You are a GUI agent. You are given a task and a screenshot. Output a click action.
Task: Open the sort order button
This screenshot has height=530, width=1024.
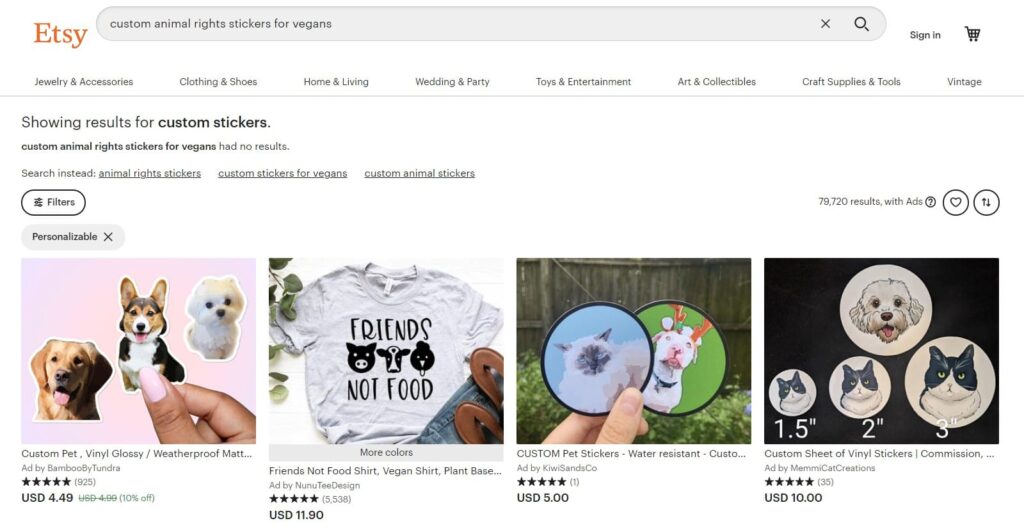pyautogui.click(x=986, y=202)
